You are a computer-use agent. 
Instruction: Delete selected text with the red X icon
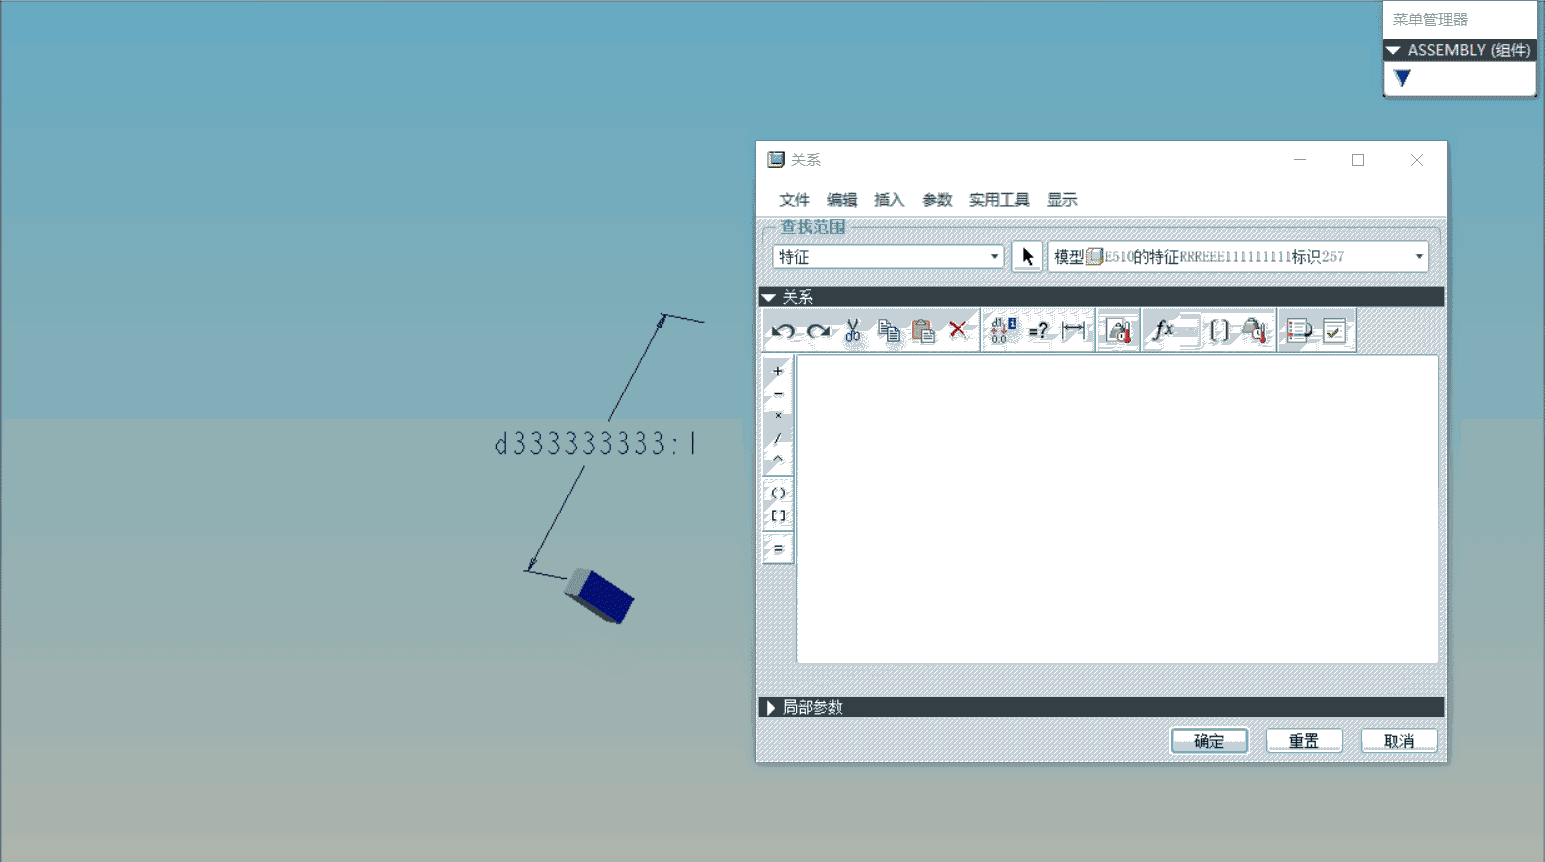(x=958, y=330)
